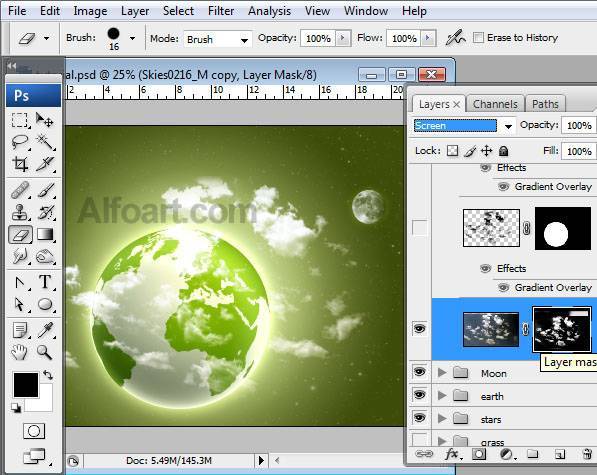Add layer mask from panel bottom
597x475 pixels.
click(479, 454)
